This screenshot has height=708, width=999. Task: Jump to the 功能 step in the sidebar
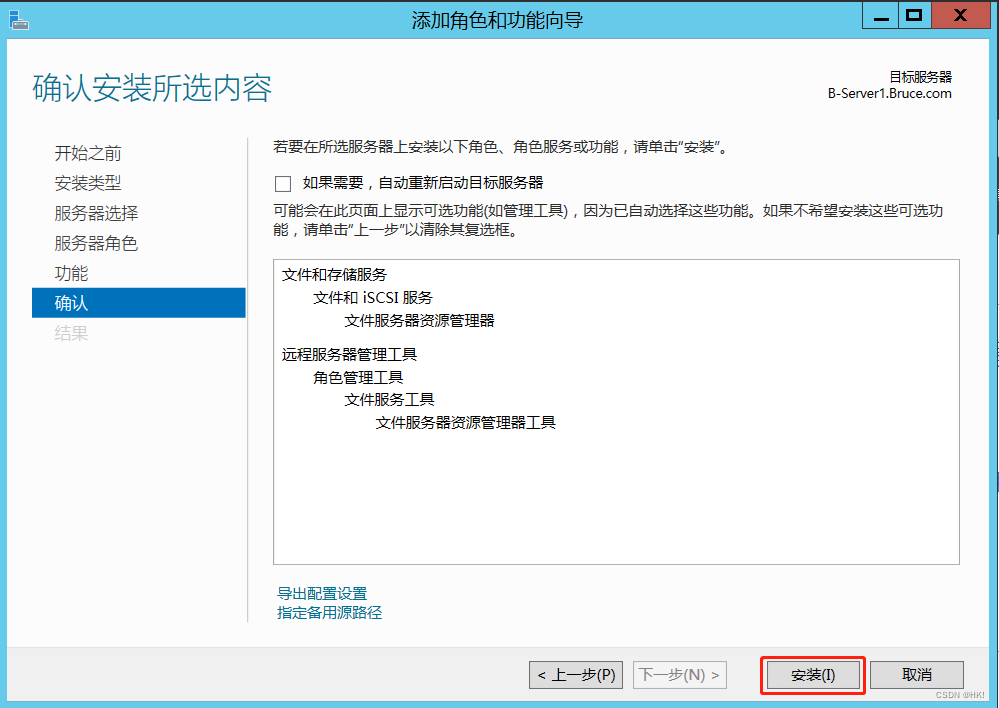pyautogui.click(x=71, y=273)
